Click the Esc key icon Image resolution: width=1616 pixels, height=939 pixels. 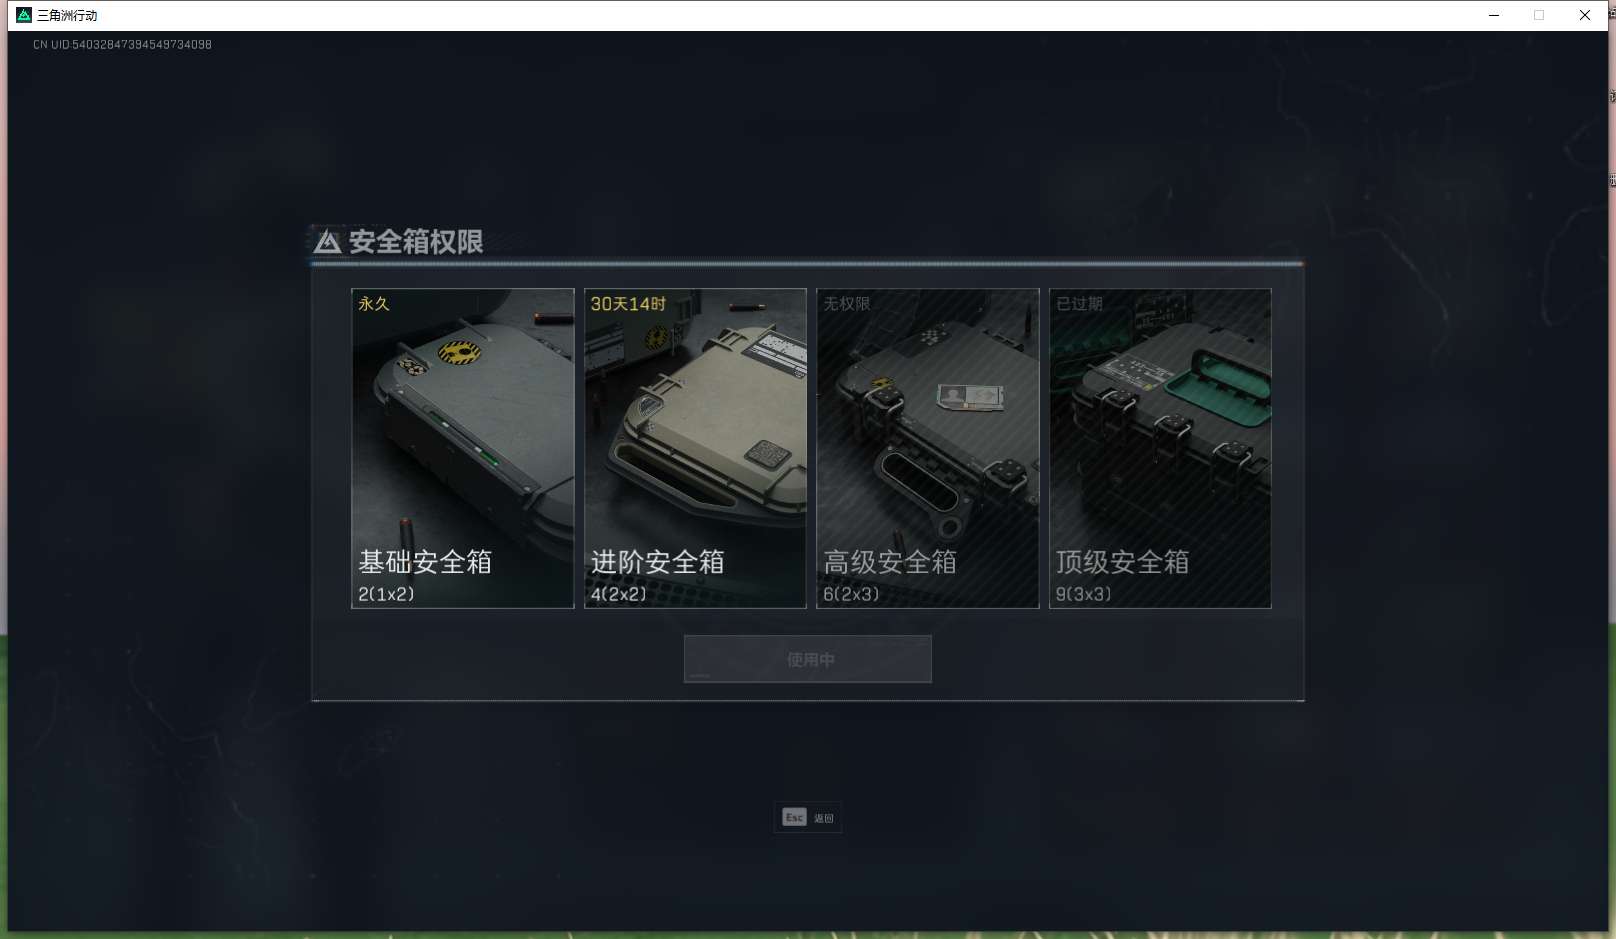coord(794,818)
